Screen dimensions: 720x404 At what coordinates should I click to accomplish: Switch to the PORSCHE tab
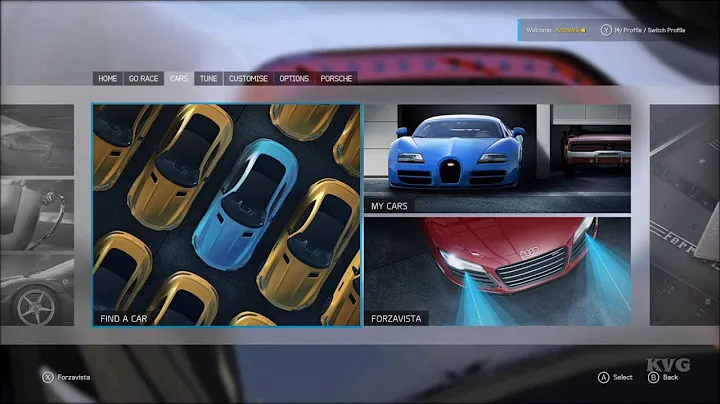[336, 78]
